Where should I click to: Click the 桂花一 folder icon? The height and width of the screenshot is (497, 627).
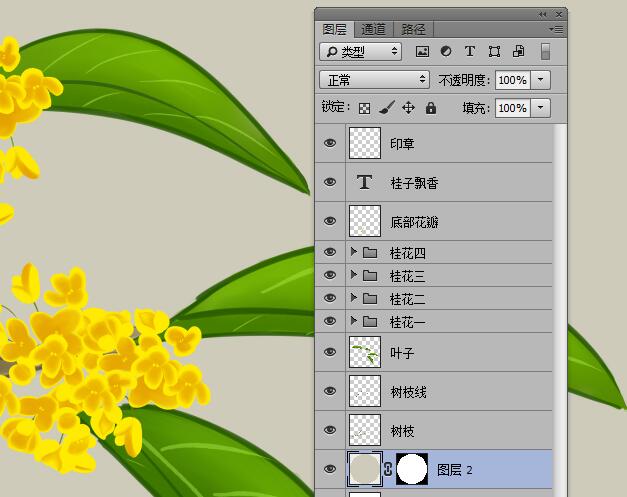[370, 321]
